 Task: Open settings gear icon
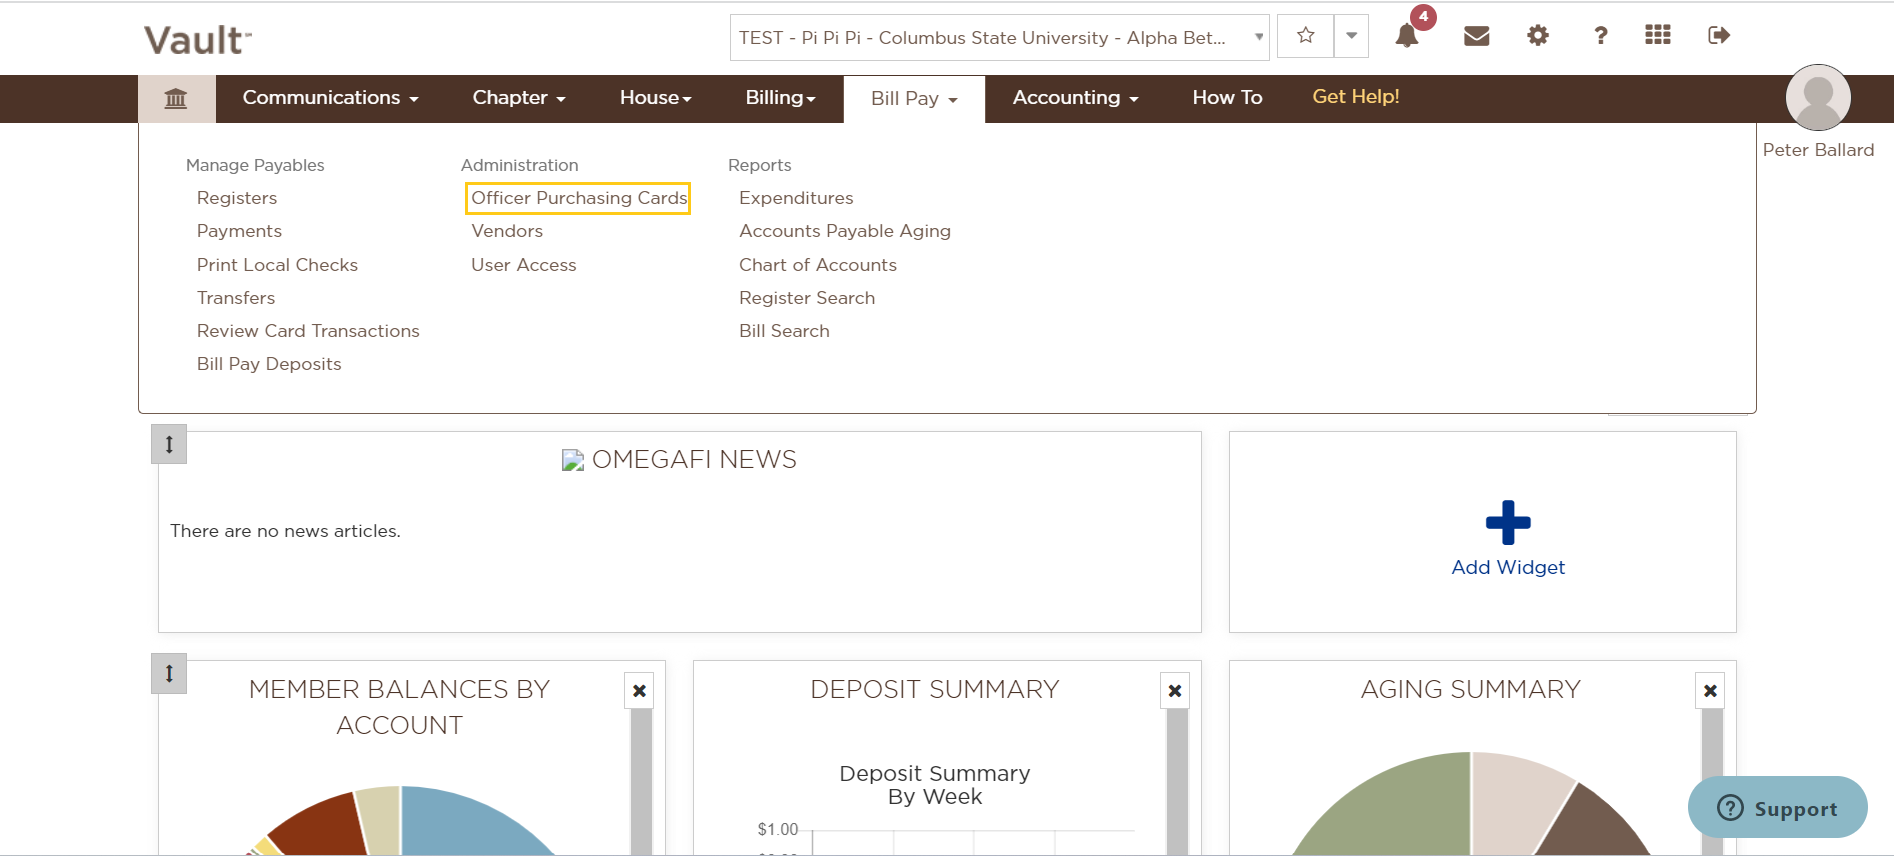[1538, 36]
